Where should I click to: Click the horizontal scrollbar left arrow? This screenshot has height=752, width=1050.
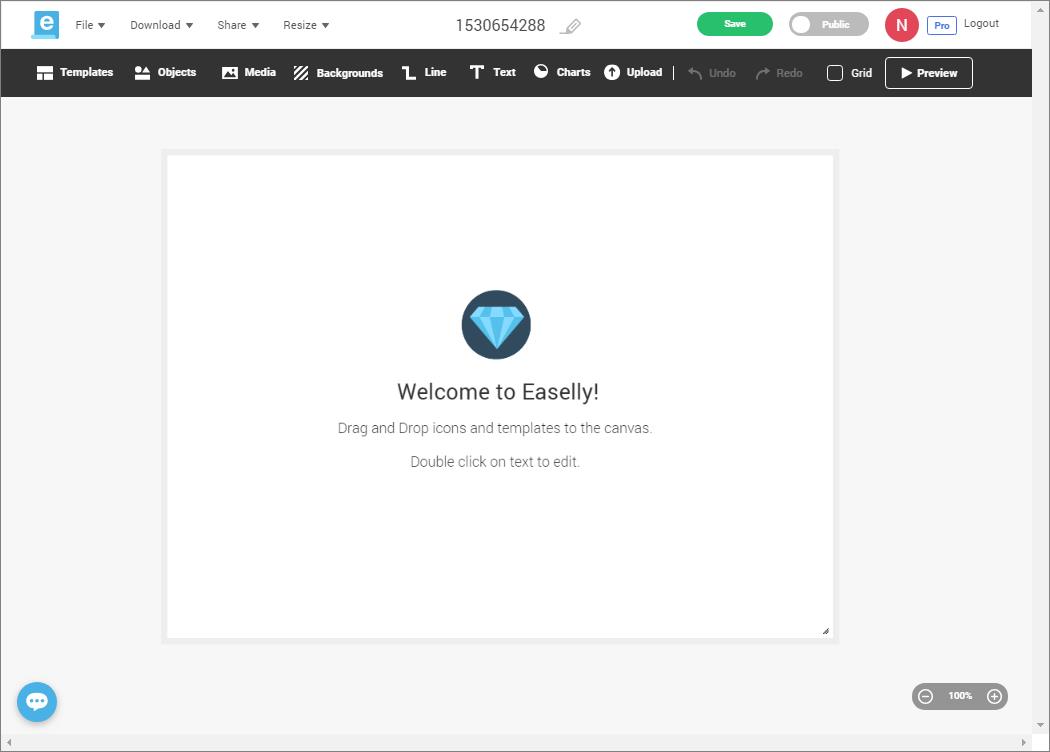9,742
